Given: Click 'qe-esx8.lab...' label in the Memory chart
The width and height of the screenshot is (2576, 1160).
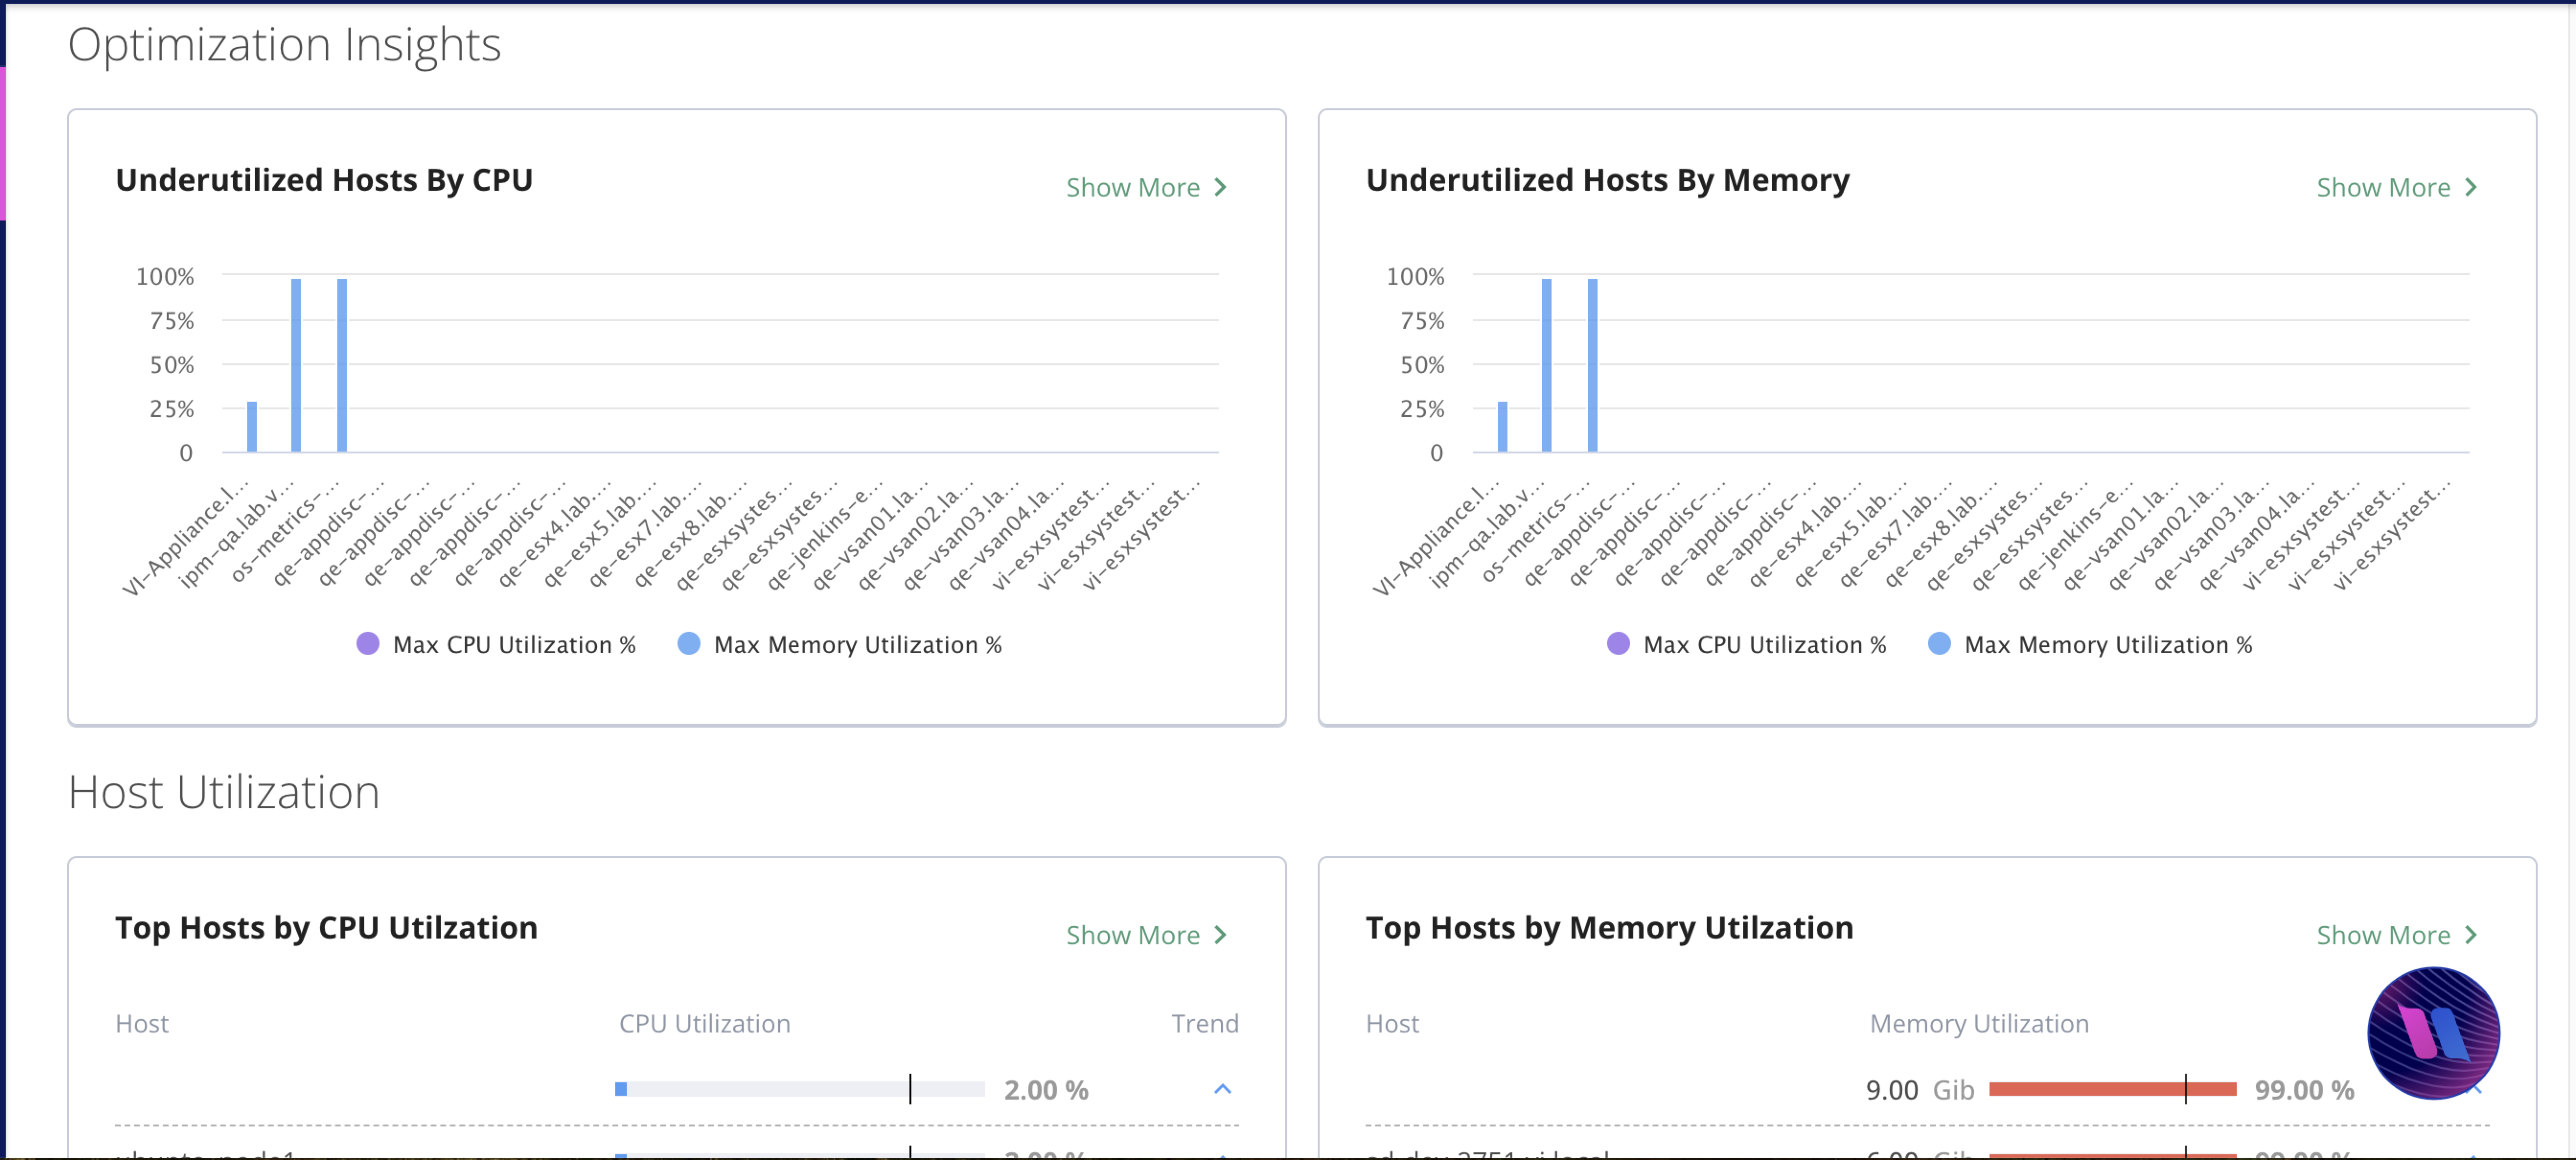Looking at the screenshot, I should [1941, 537].
